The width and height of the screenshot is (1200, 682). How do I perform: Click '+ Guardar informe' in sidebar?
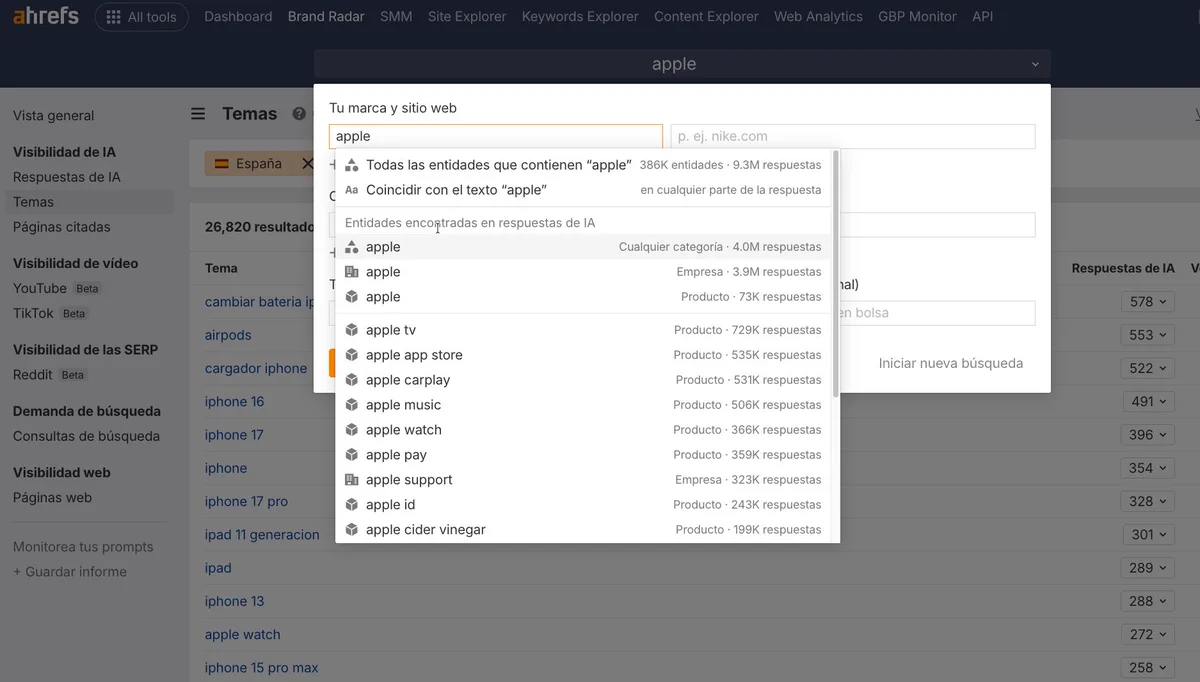[70, 572]
